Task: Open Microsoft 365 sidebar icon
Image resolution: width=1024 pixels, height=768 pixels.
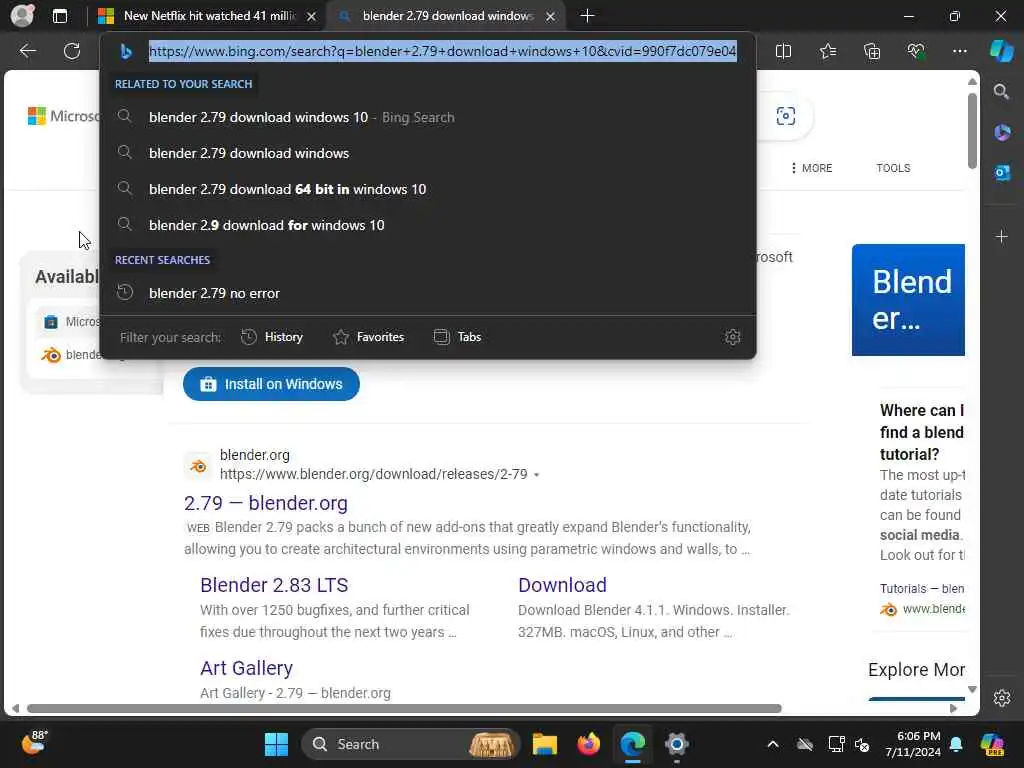Action: [1002, 133]
